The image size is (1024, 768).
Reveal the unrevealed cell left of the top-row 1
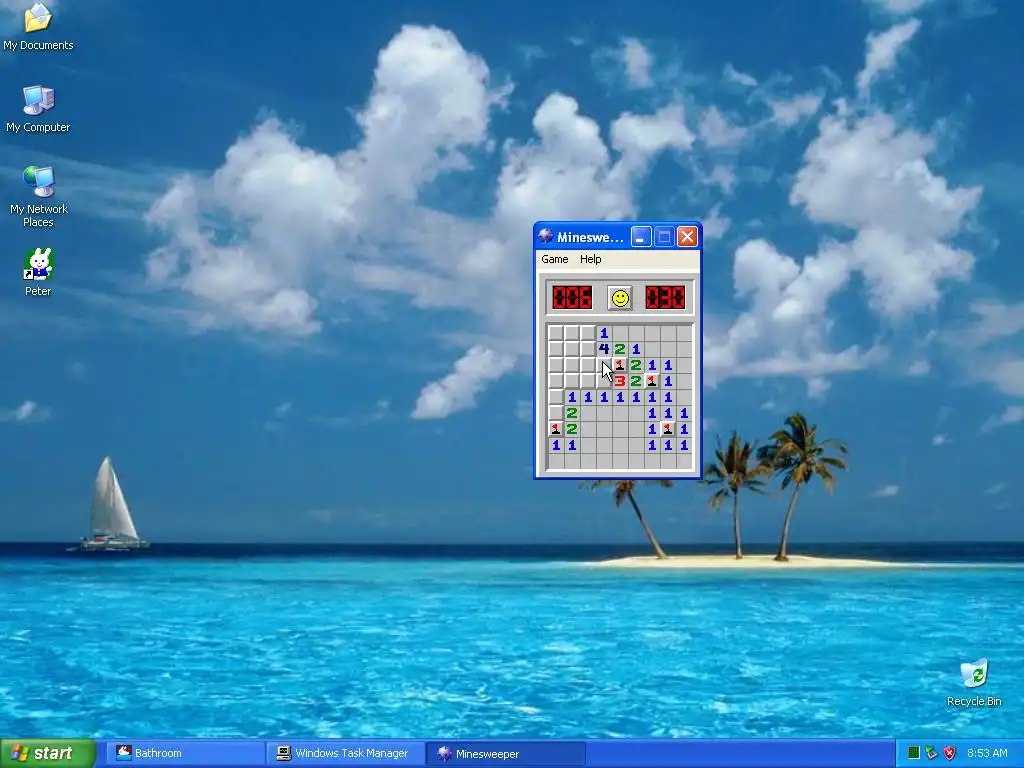pyautogui.click(x=588, y=333)
